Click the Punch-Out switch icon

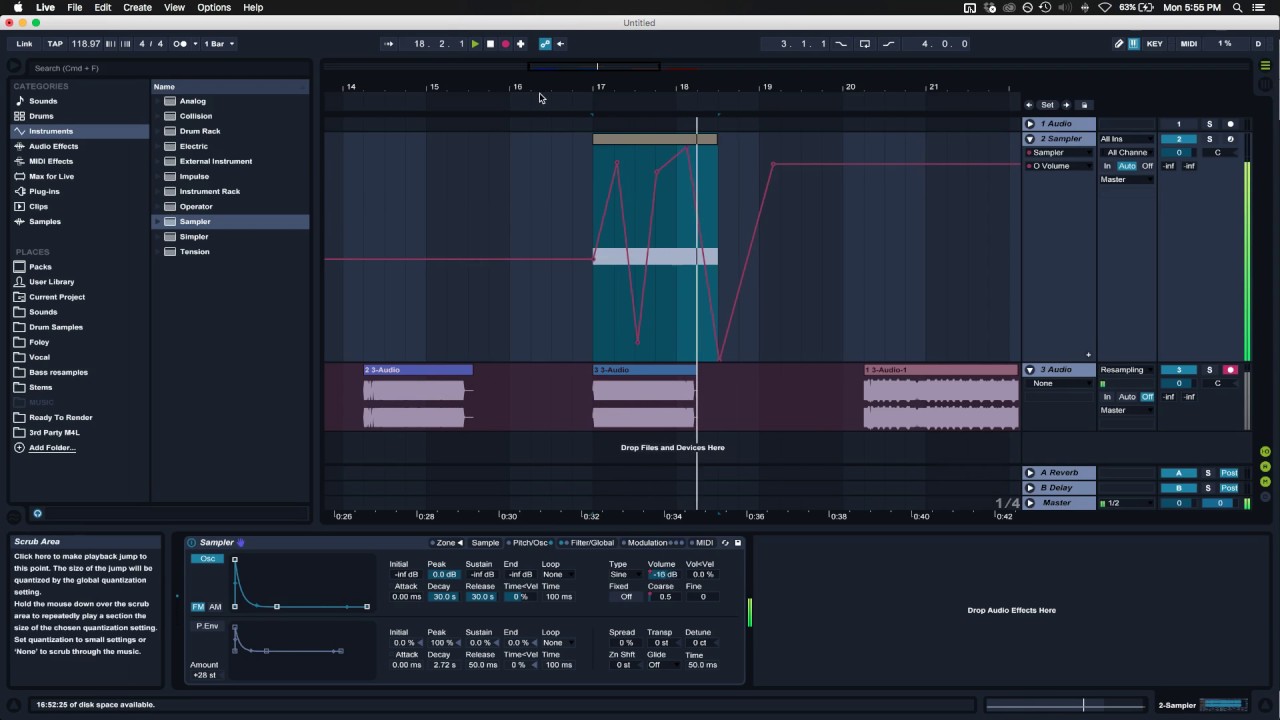pos(888,44)
